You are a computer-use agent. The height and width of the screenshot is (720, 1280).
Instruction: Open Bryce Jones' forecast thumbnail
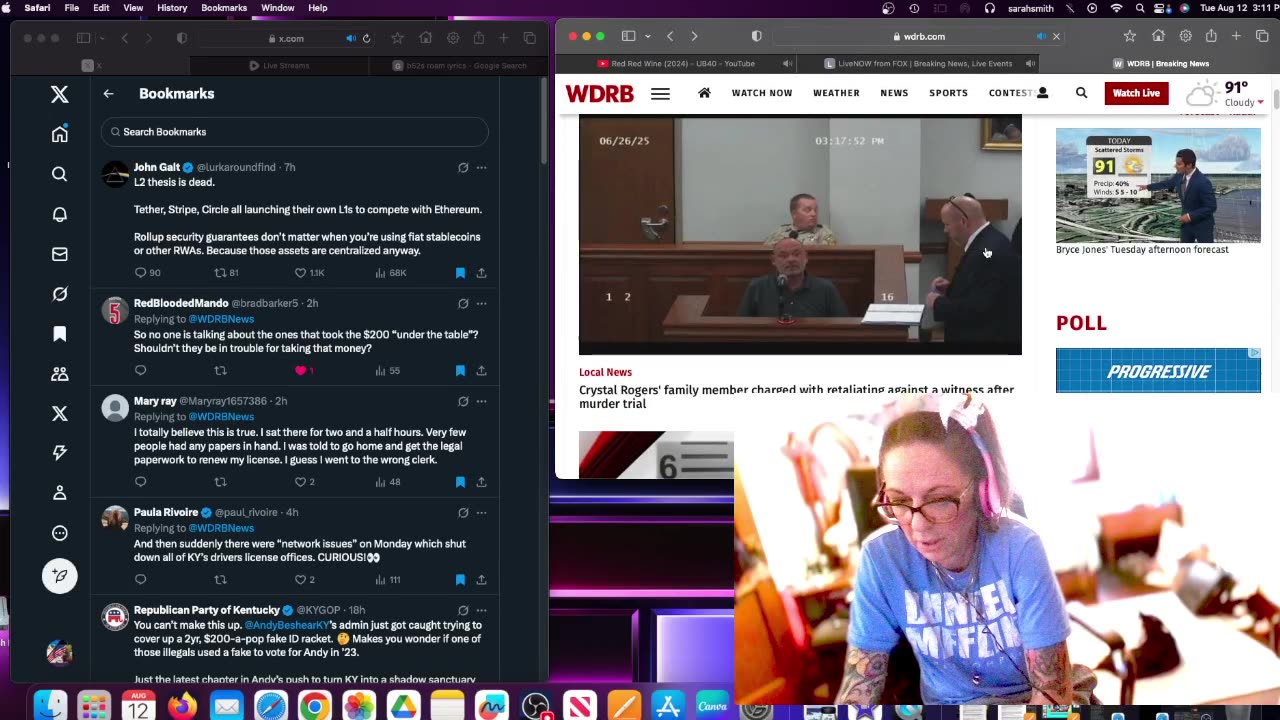[1158, 185]
